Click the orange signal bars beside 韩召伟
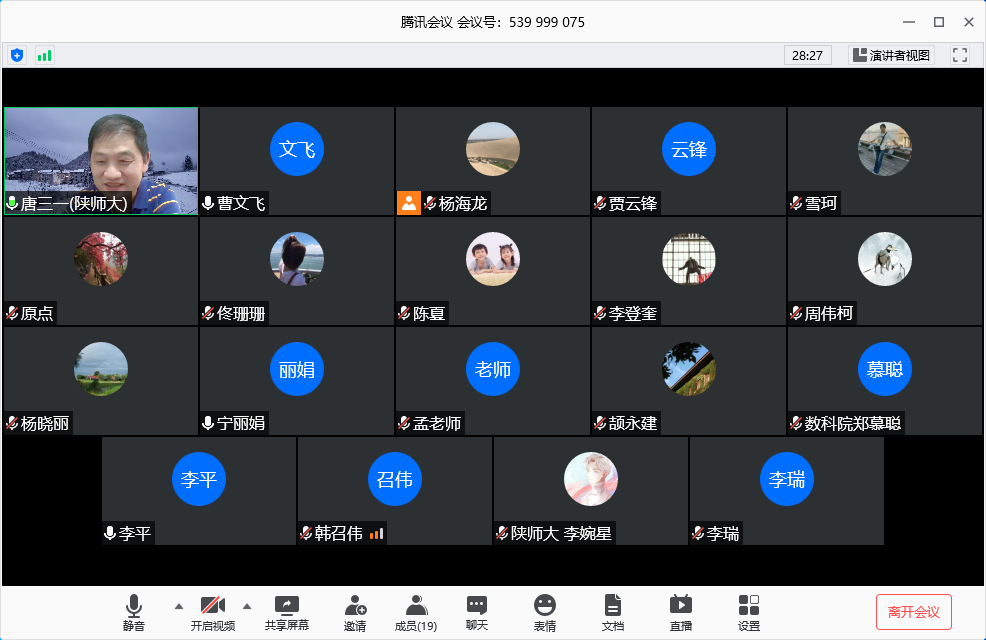 [x=376, y=534]
